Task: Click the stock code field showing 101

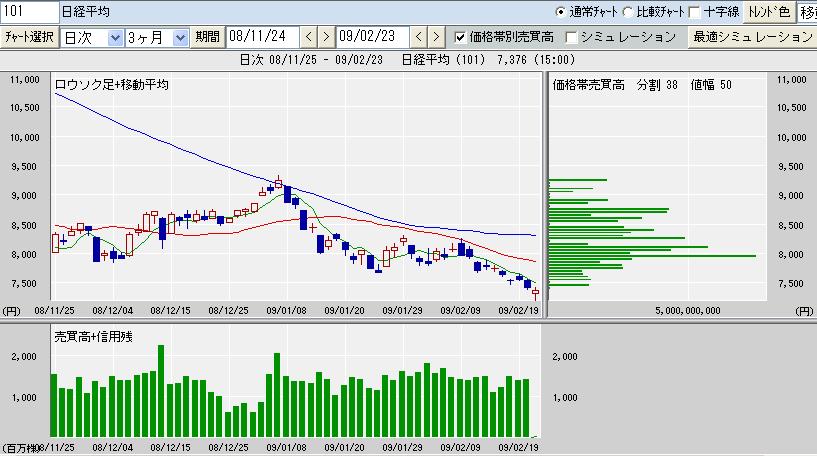Action: click(30, 12)
